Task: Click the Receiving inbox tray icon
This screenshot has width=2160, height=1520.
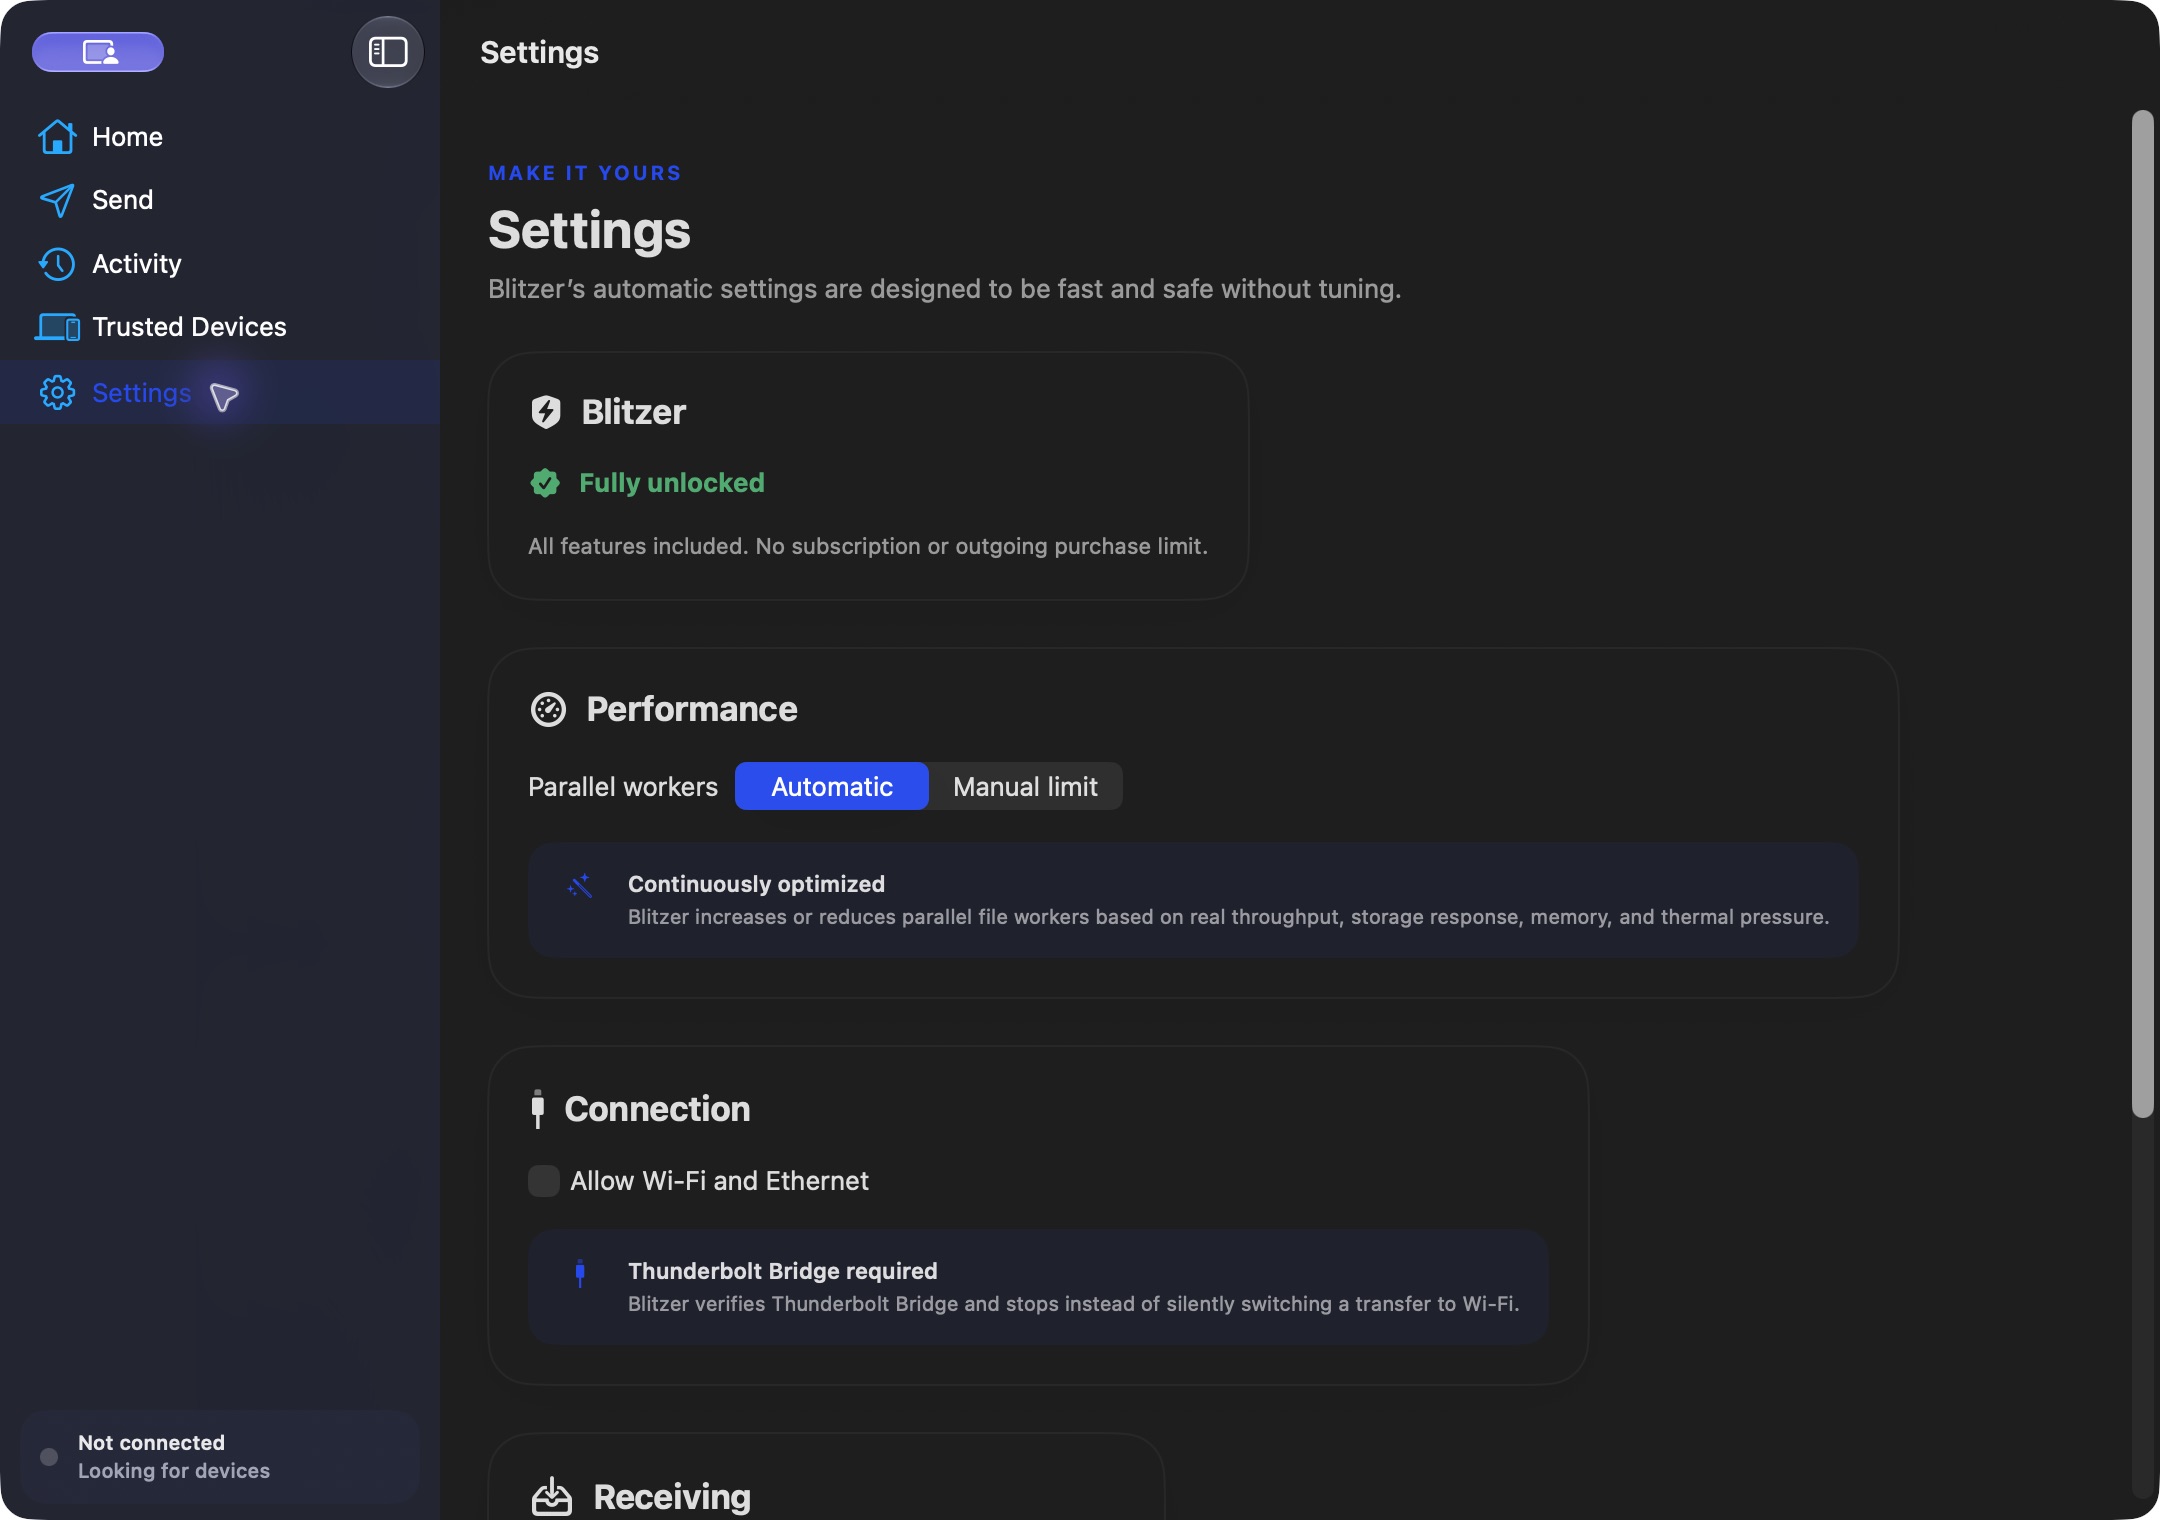Action: pyautogui.click(x=551, y=1497)
